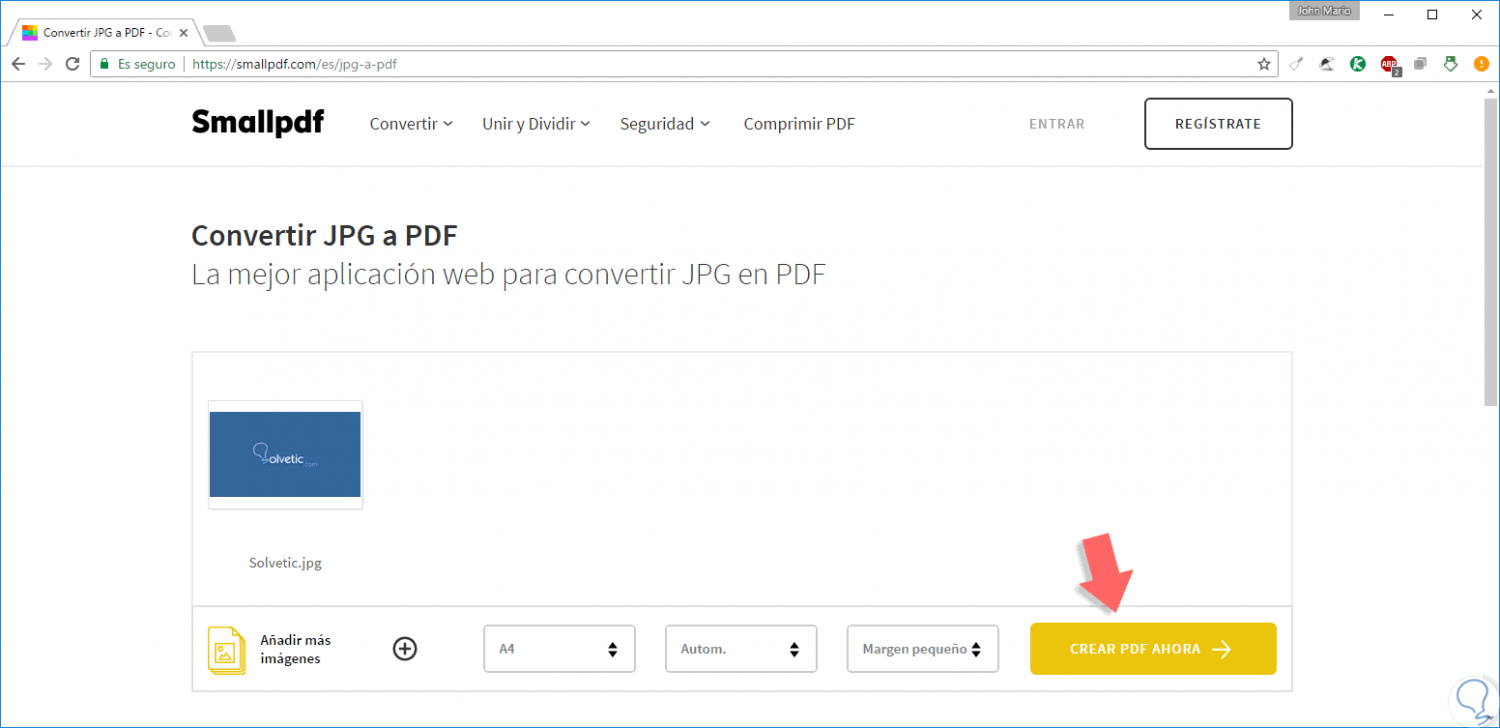The height and width of the screenshot is (728, 1500).
Task: Open the green K Kaspersky extension
Action: (1358, 64)
